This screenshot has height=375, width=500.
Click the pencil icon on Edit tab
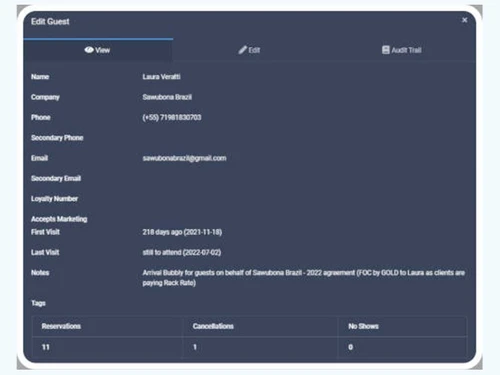point(242,50)
